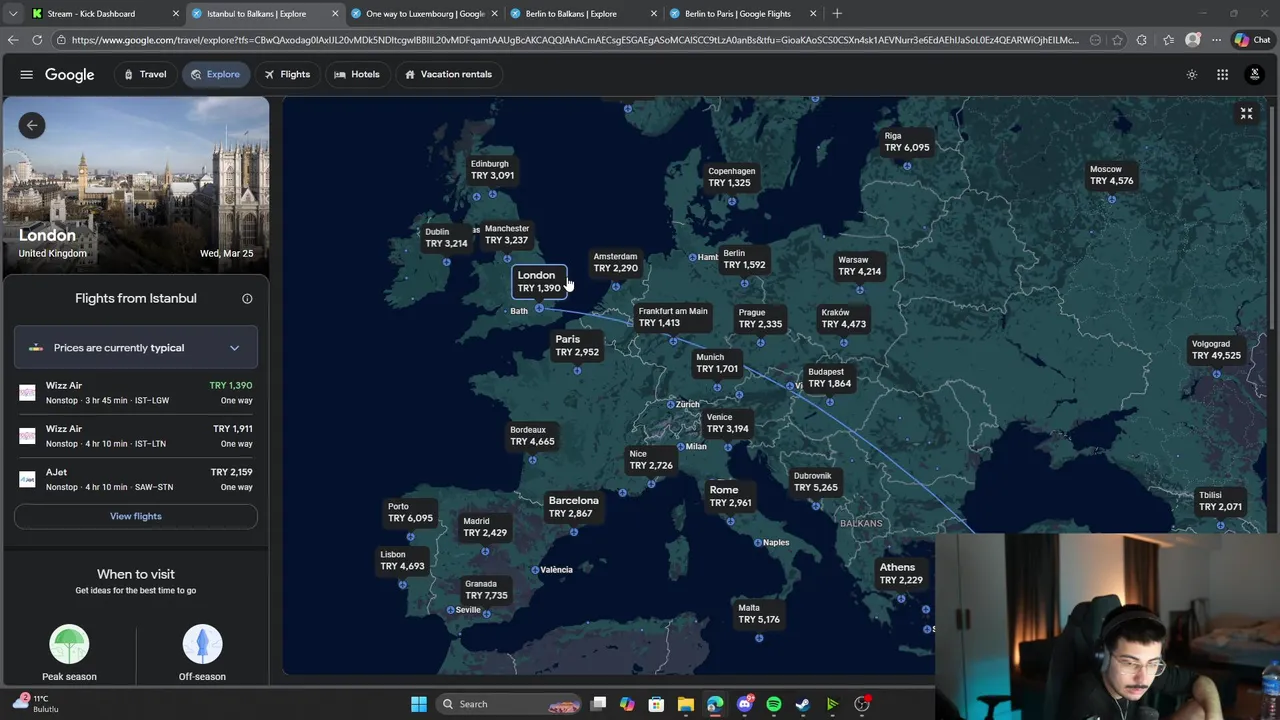Switch to One way to Luxembourg tab
Screen dimensions: 1280x720
[425, 14]
